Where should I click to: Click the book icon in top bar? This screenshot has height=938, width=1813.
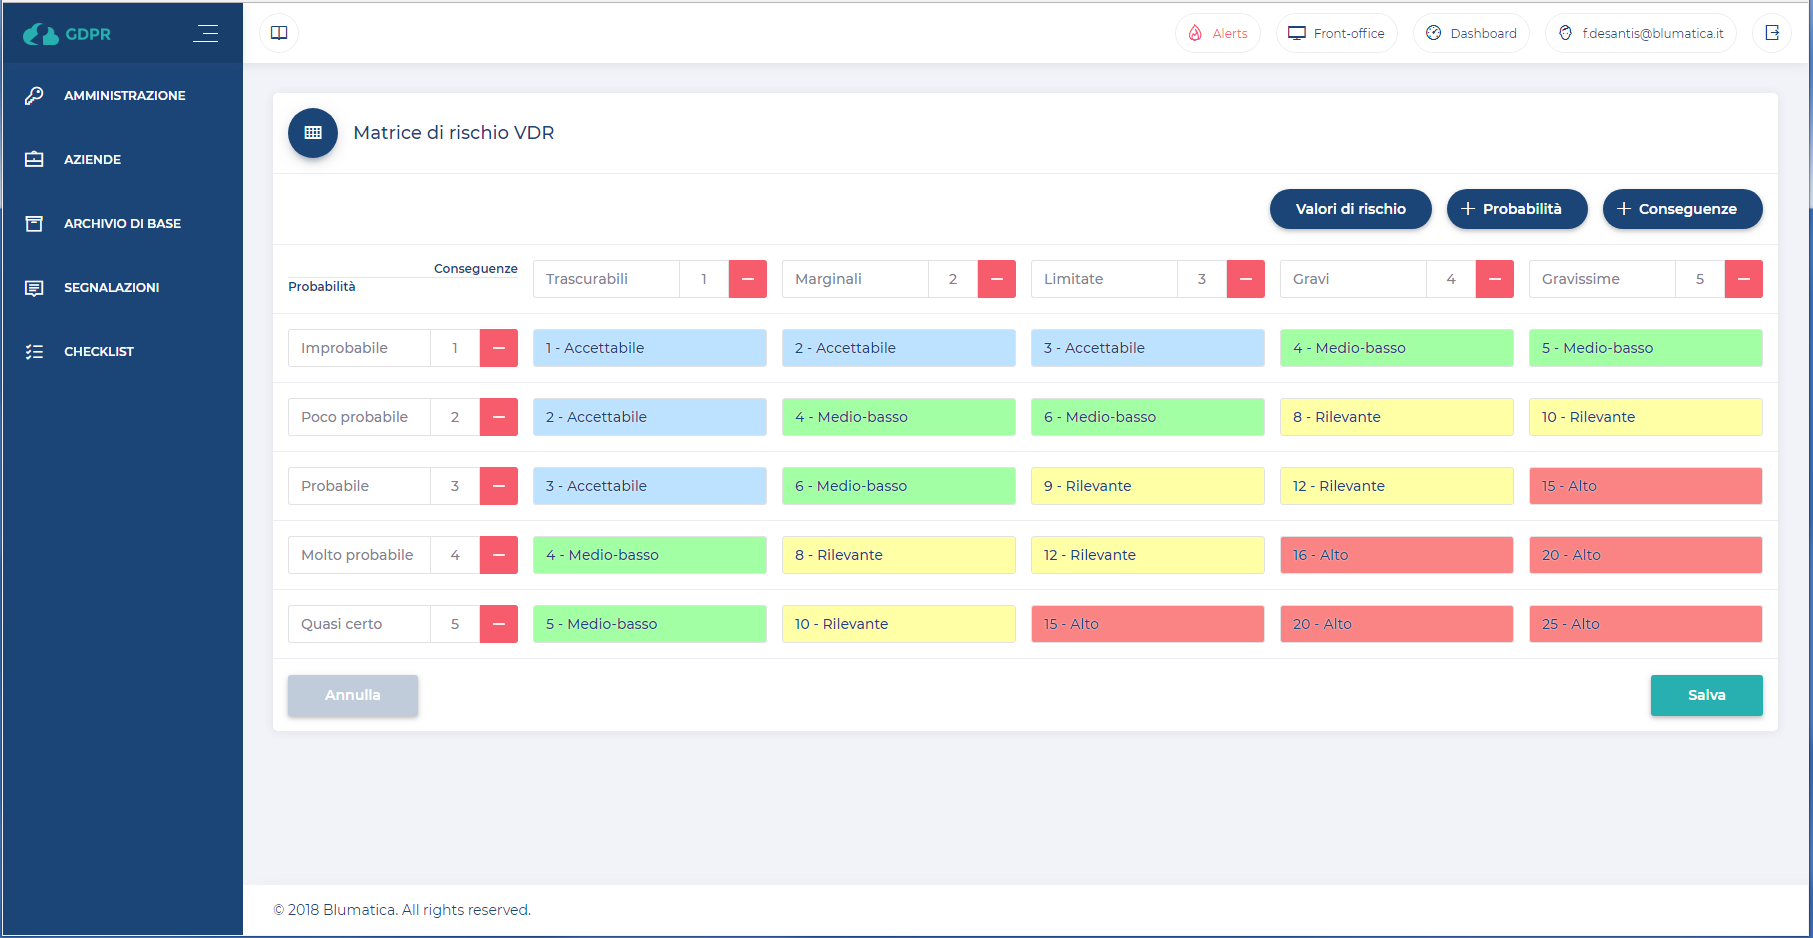(x=279, y=33)
